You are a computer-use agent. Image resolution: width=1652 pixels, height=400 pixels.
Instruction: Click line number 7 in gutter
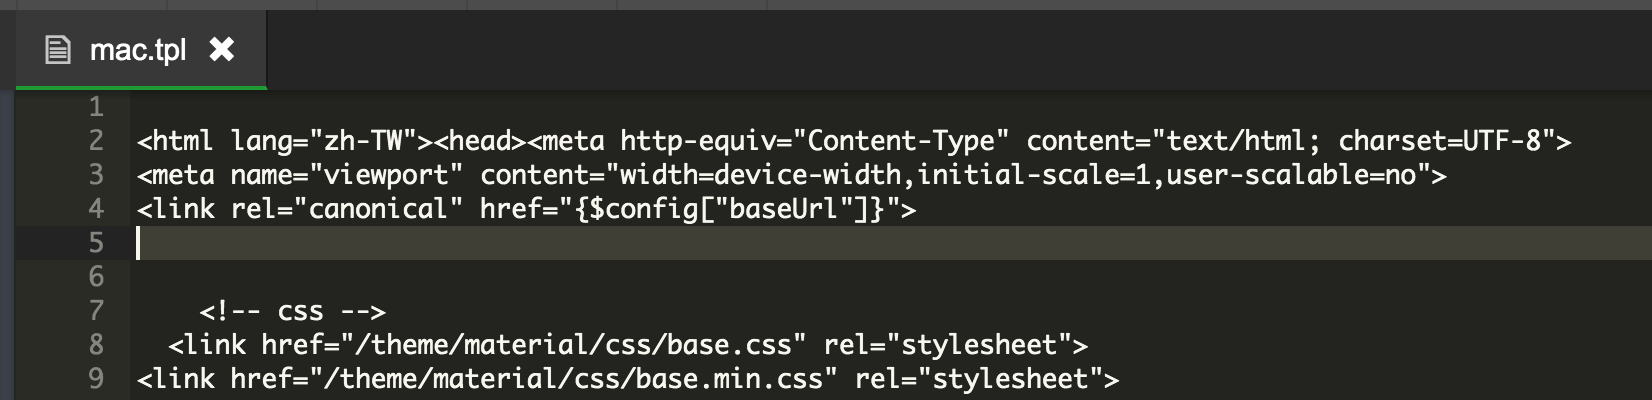96,311
